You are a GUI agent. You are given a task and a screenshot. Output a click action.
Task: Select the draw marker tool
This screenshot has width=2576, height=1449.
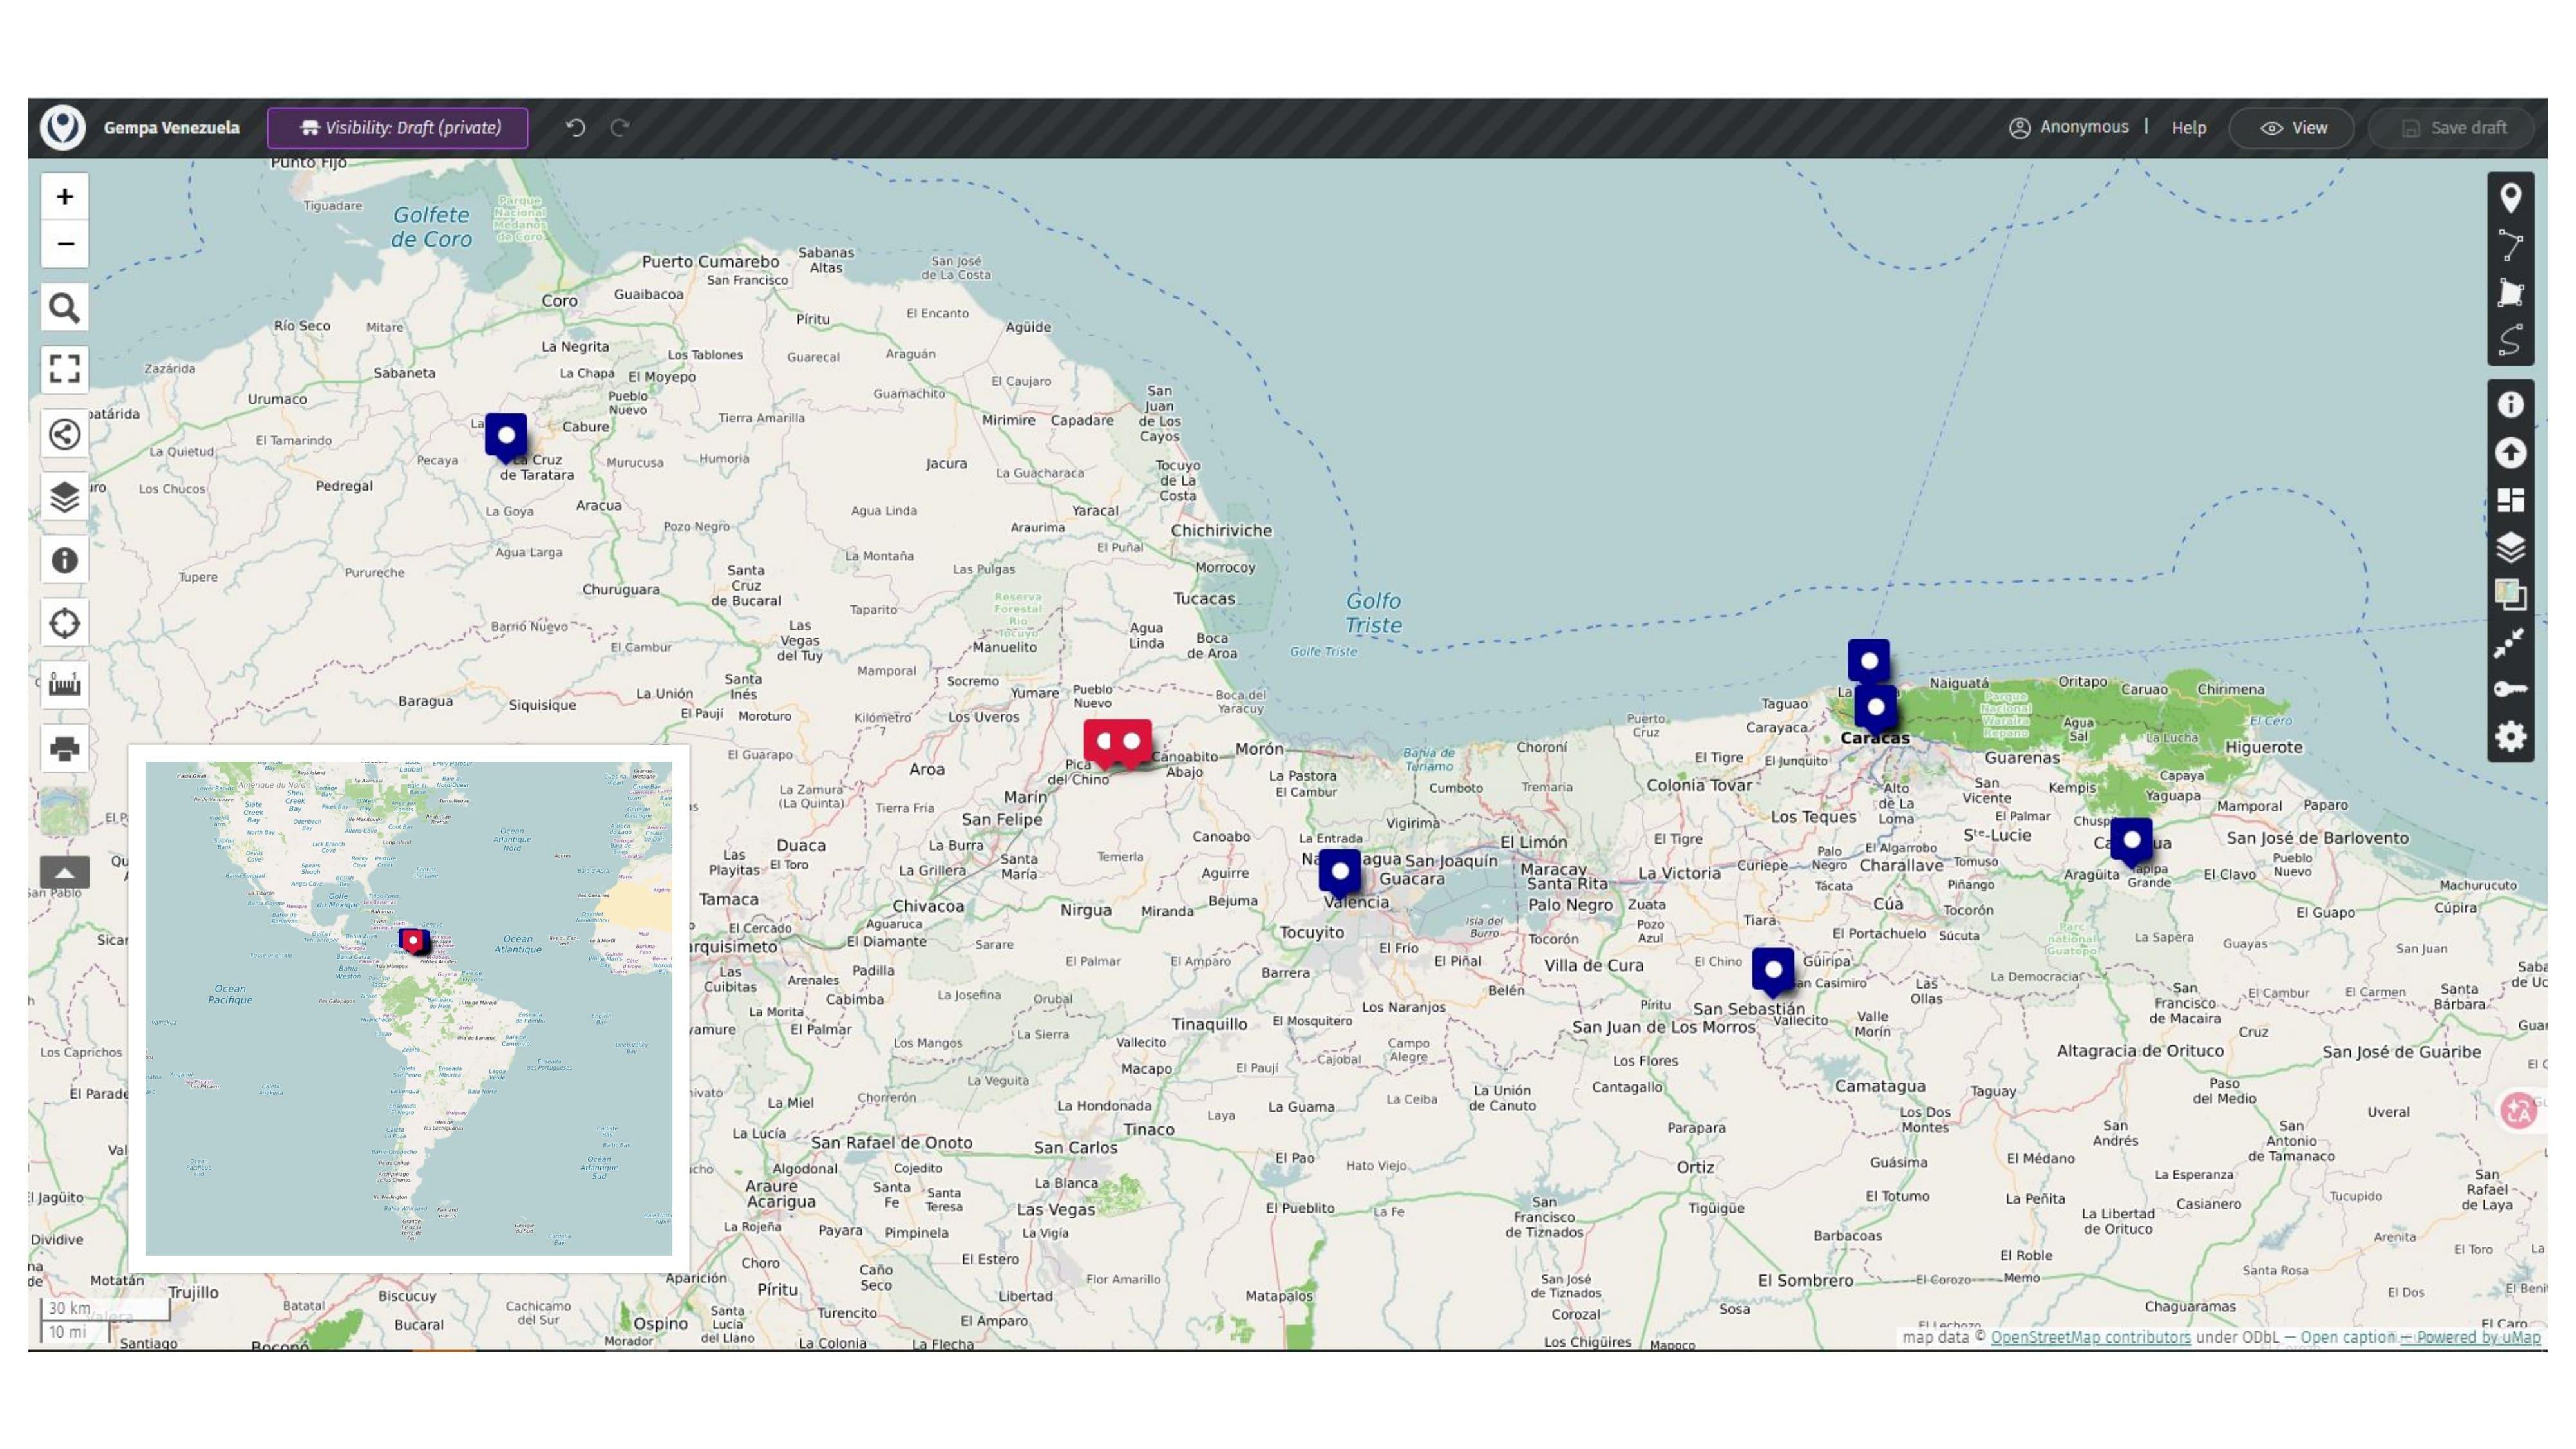click(2510, 198)
